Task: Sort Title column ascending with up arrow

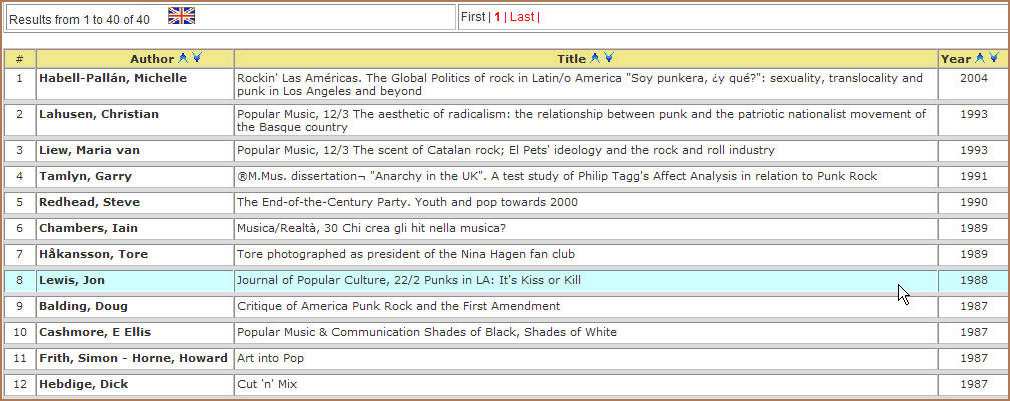Action: [595, 59]
